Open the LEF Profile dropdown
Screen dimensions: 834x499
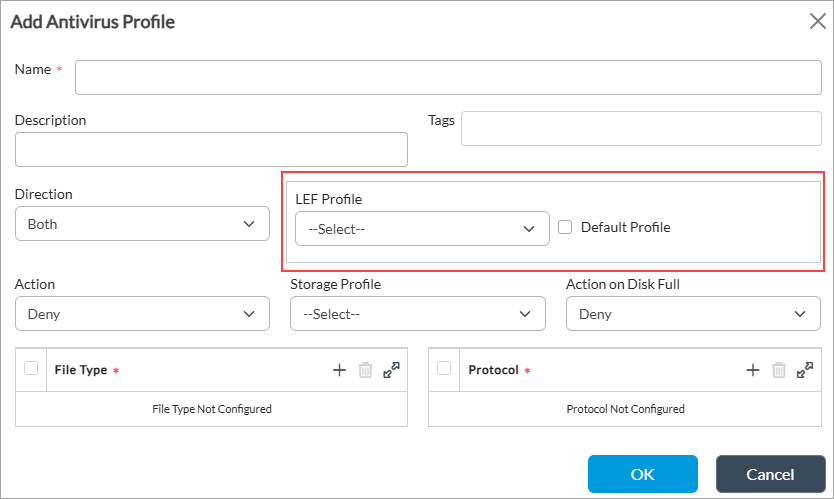(422, 229)
